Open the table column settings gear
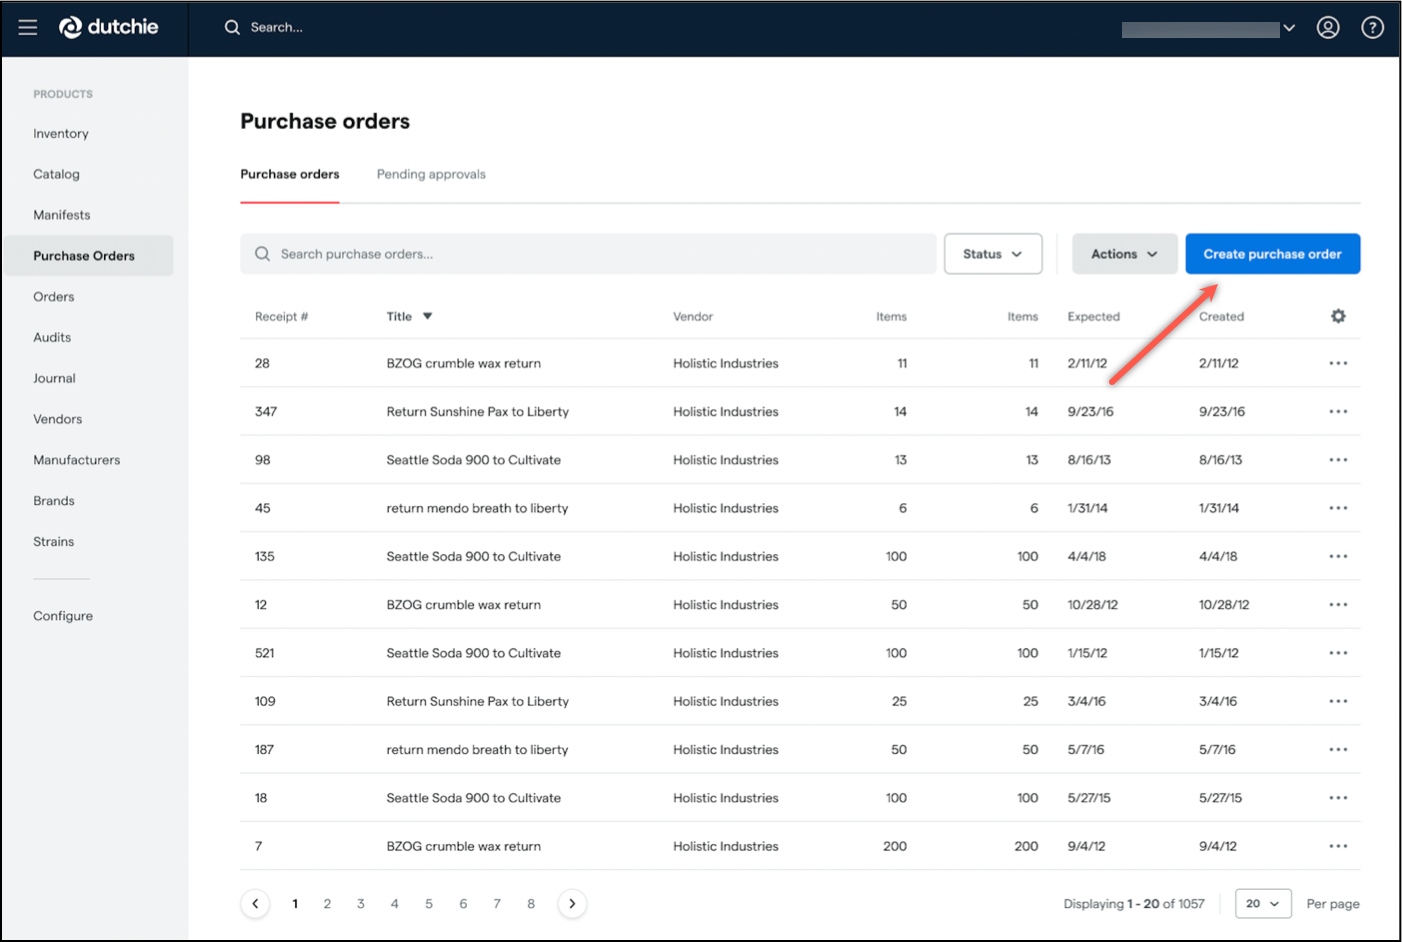The height and width of the screenshot is (942, 1402). coord(1338,316)
